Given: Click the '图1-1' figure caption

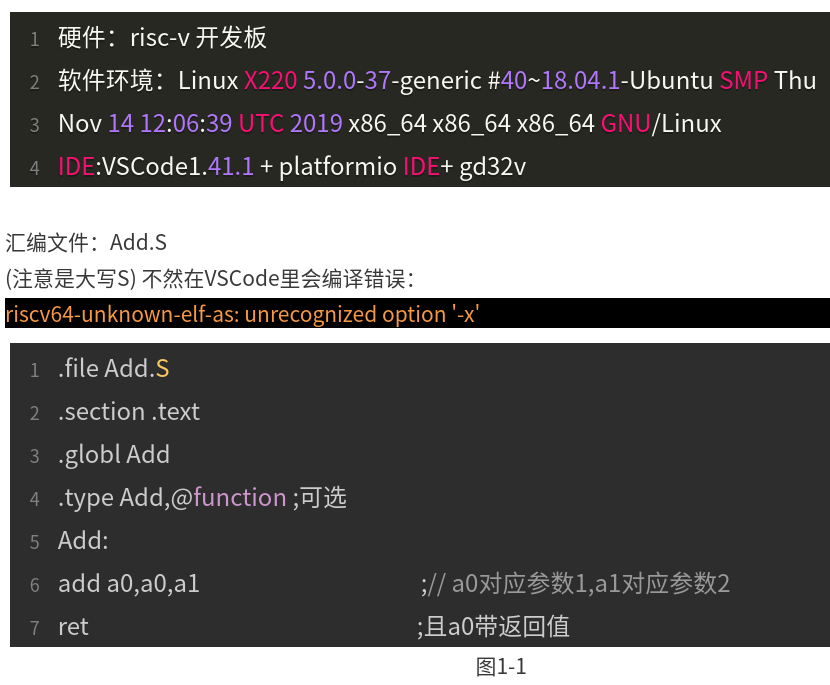Looking at the screenshot, I should coord(501,667).
